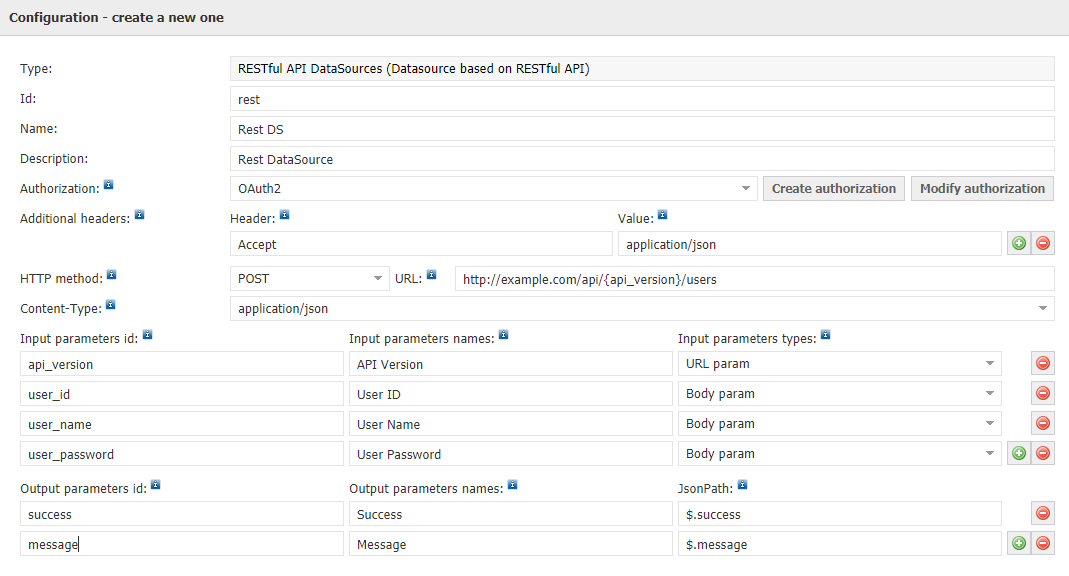Click the Create authorization button
The image size is (1069, 576).
[x=834, y=189]
